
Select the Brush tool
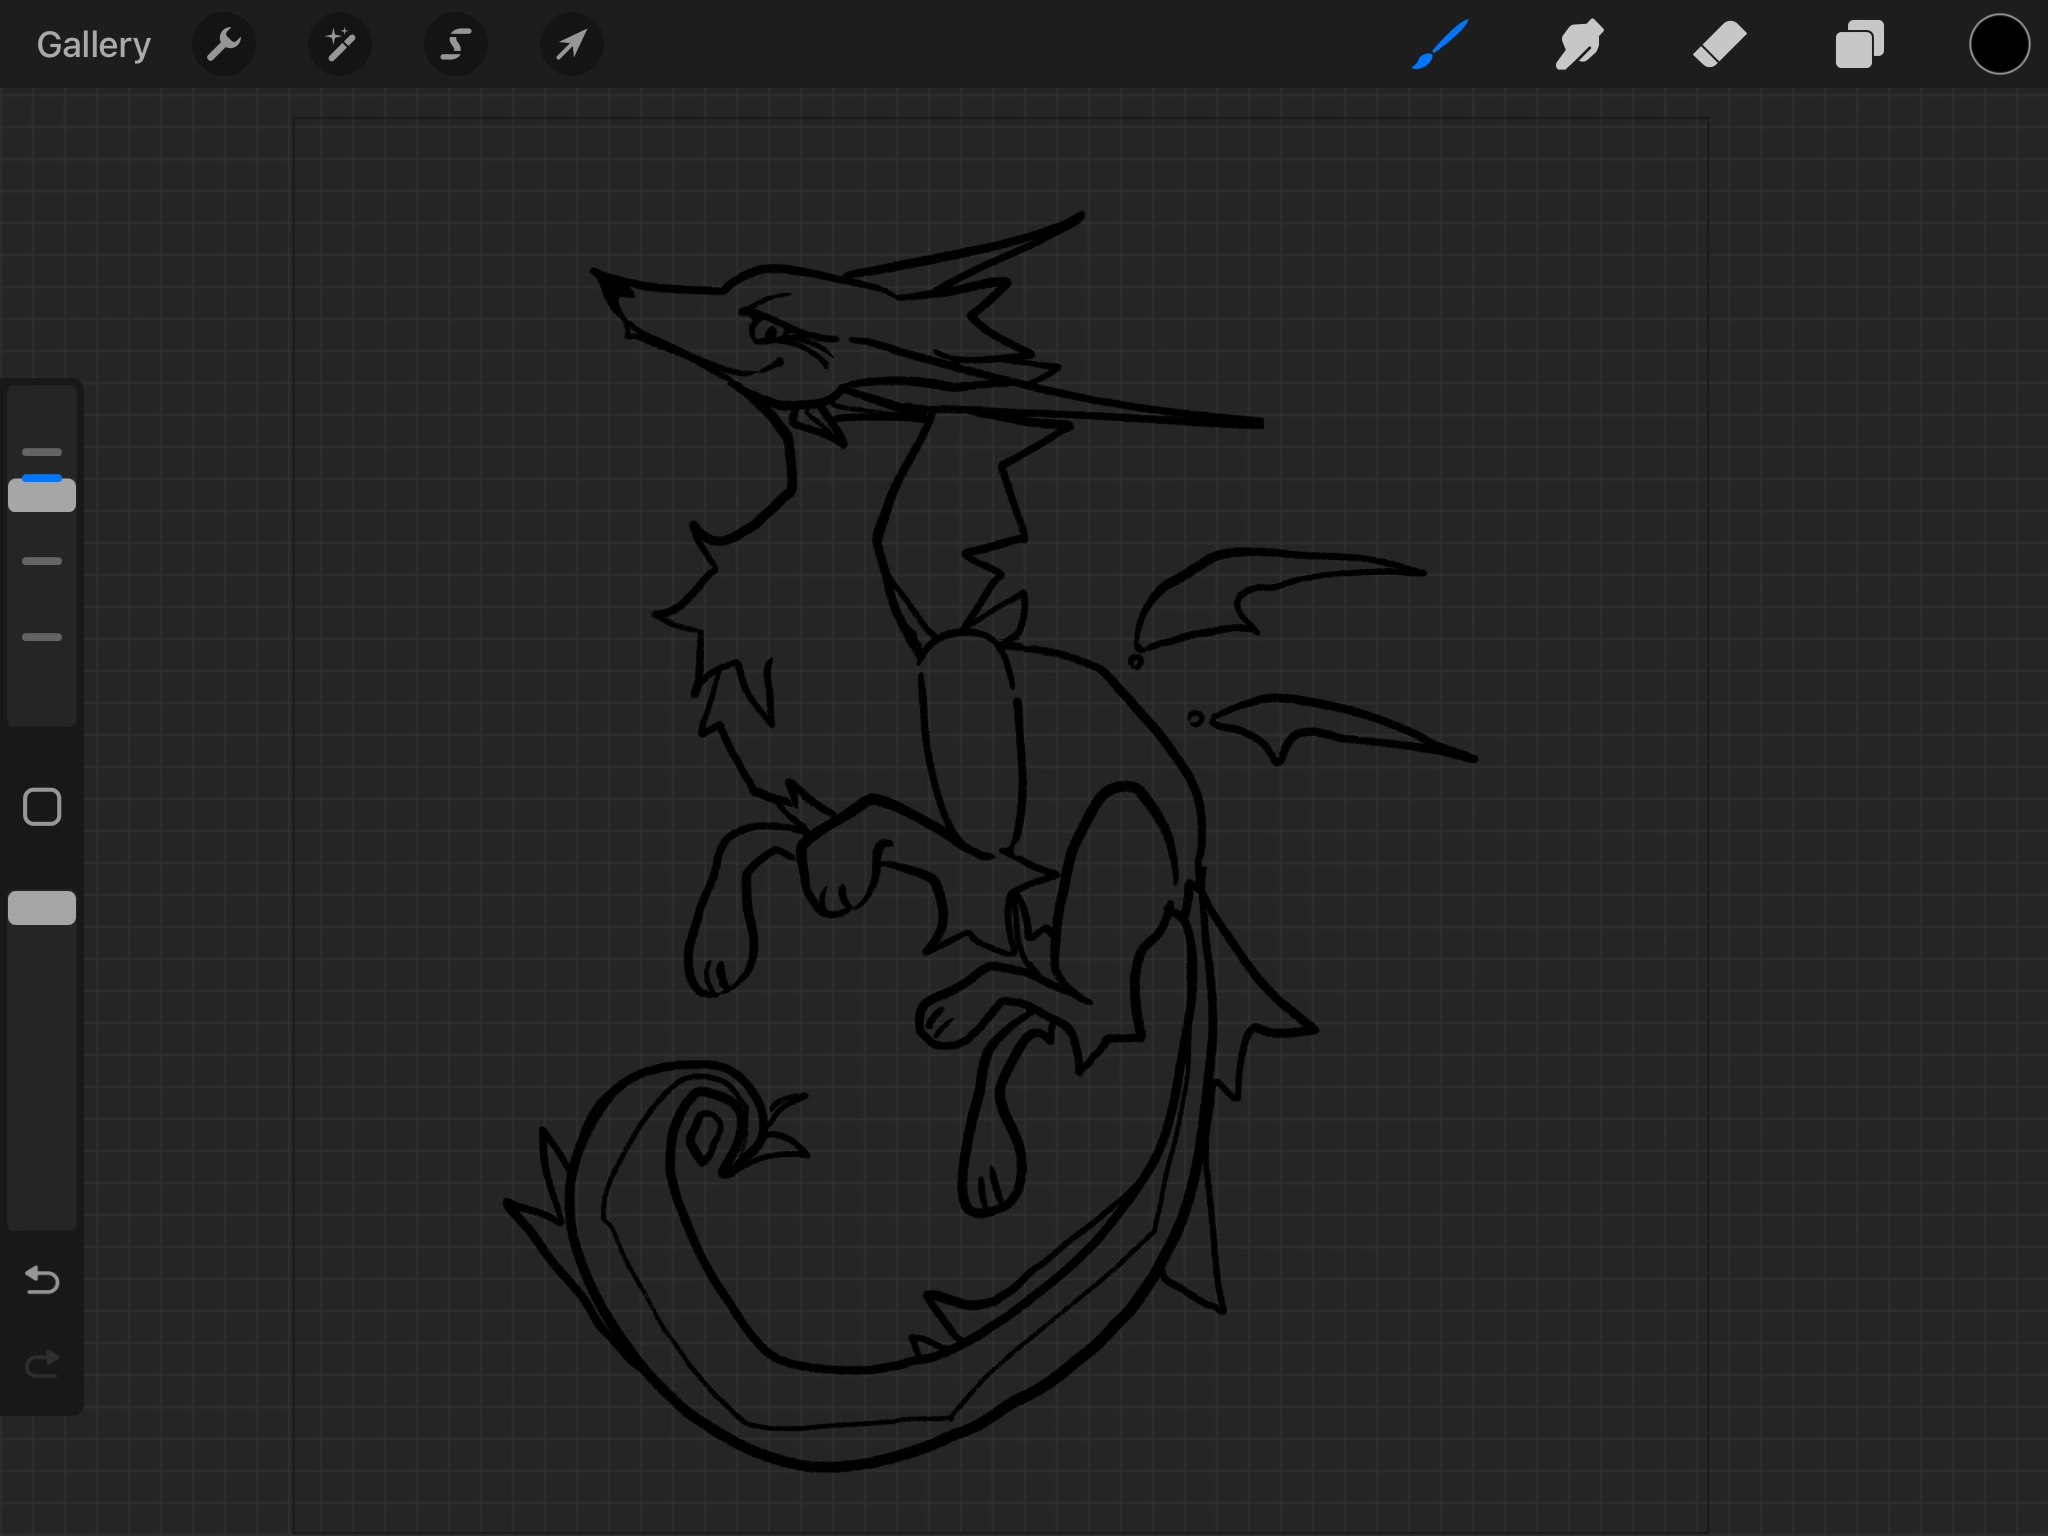pyautogui.click(x=1440, y=45)
